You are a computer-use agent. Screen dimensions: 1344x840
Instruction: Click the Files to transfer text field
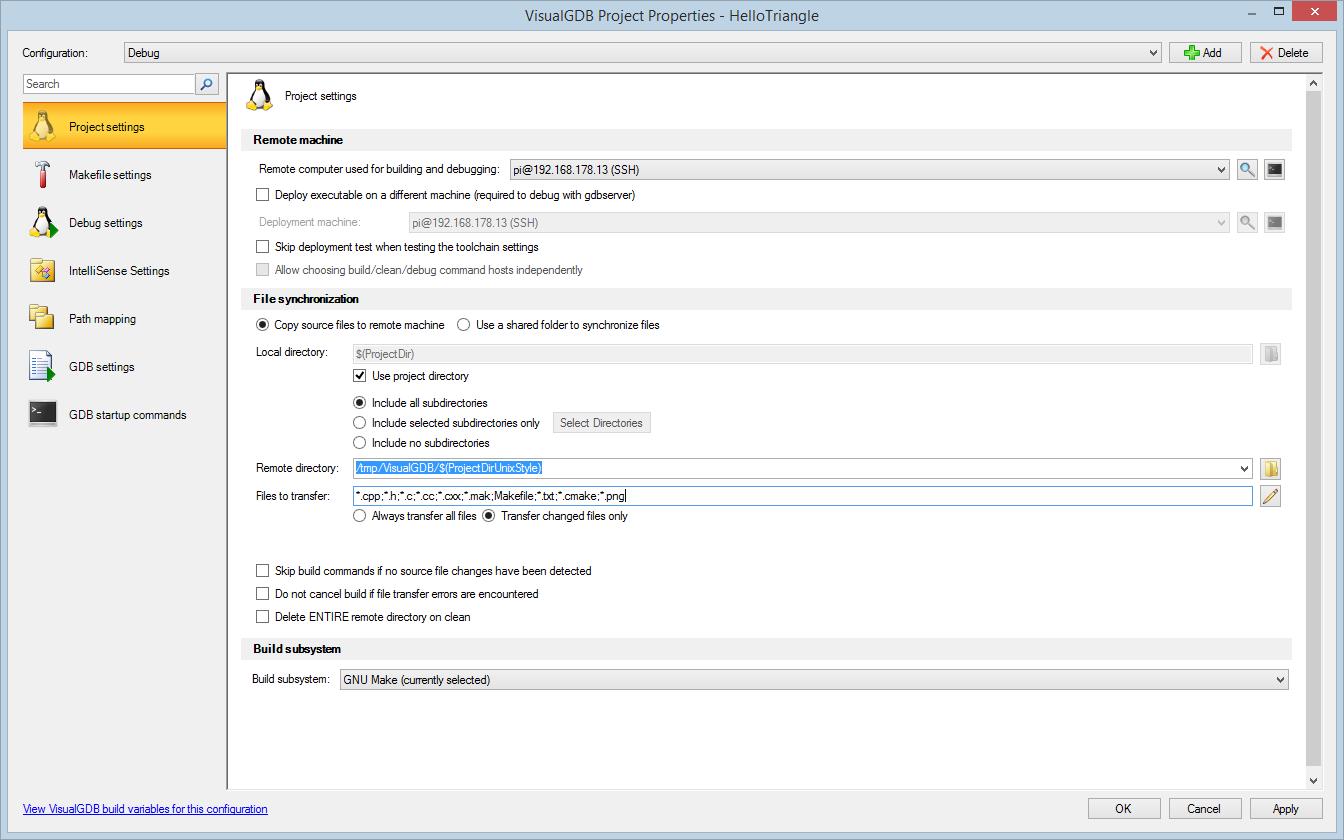point(802,496)
